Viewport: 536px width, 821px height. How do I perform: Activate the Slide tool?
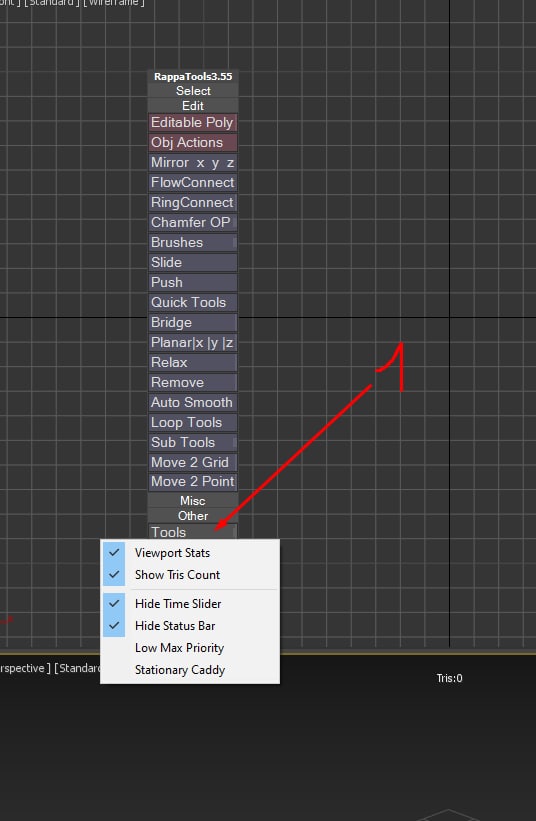(x=193, y=262)
